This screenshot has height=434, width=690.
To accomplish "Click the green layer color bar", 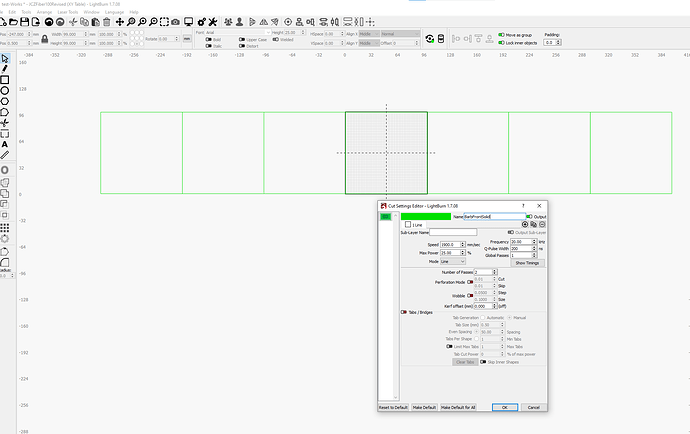I will 426,217.
